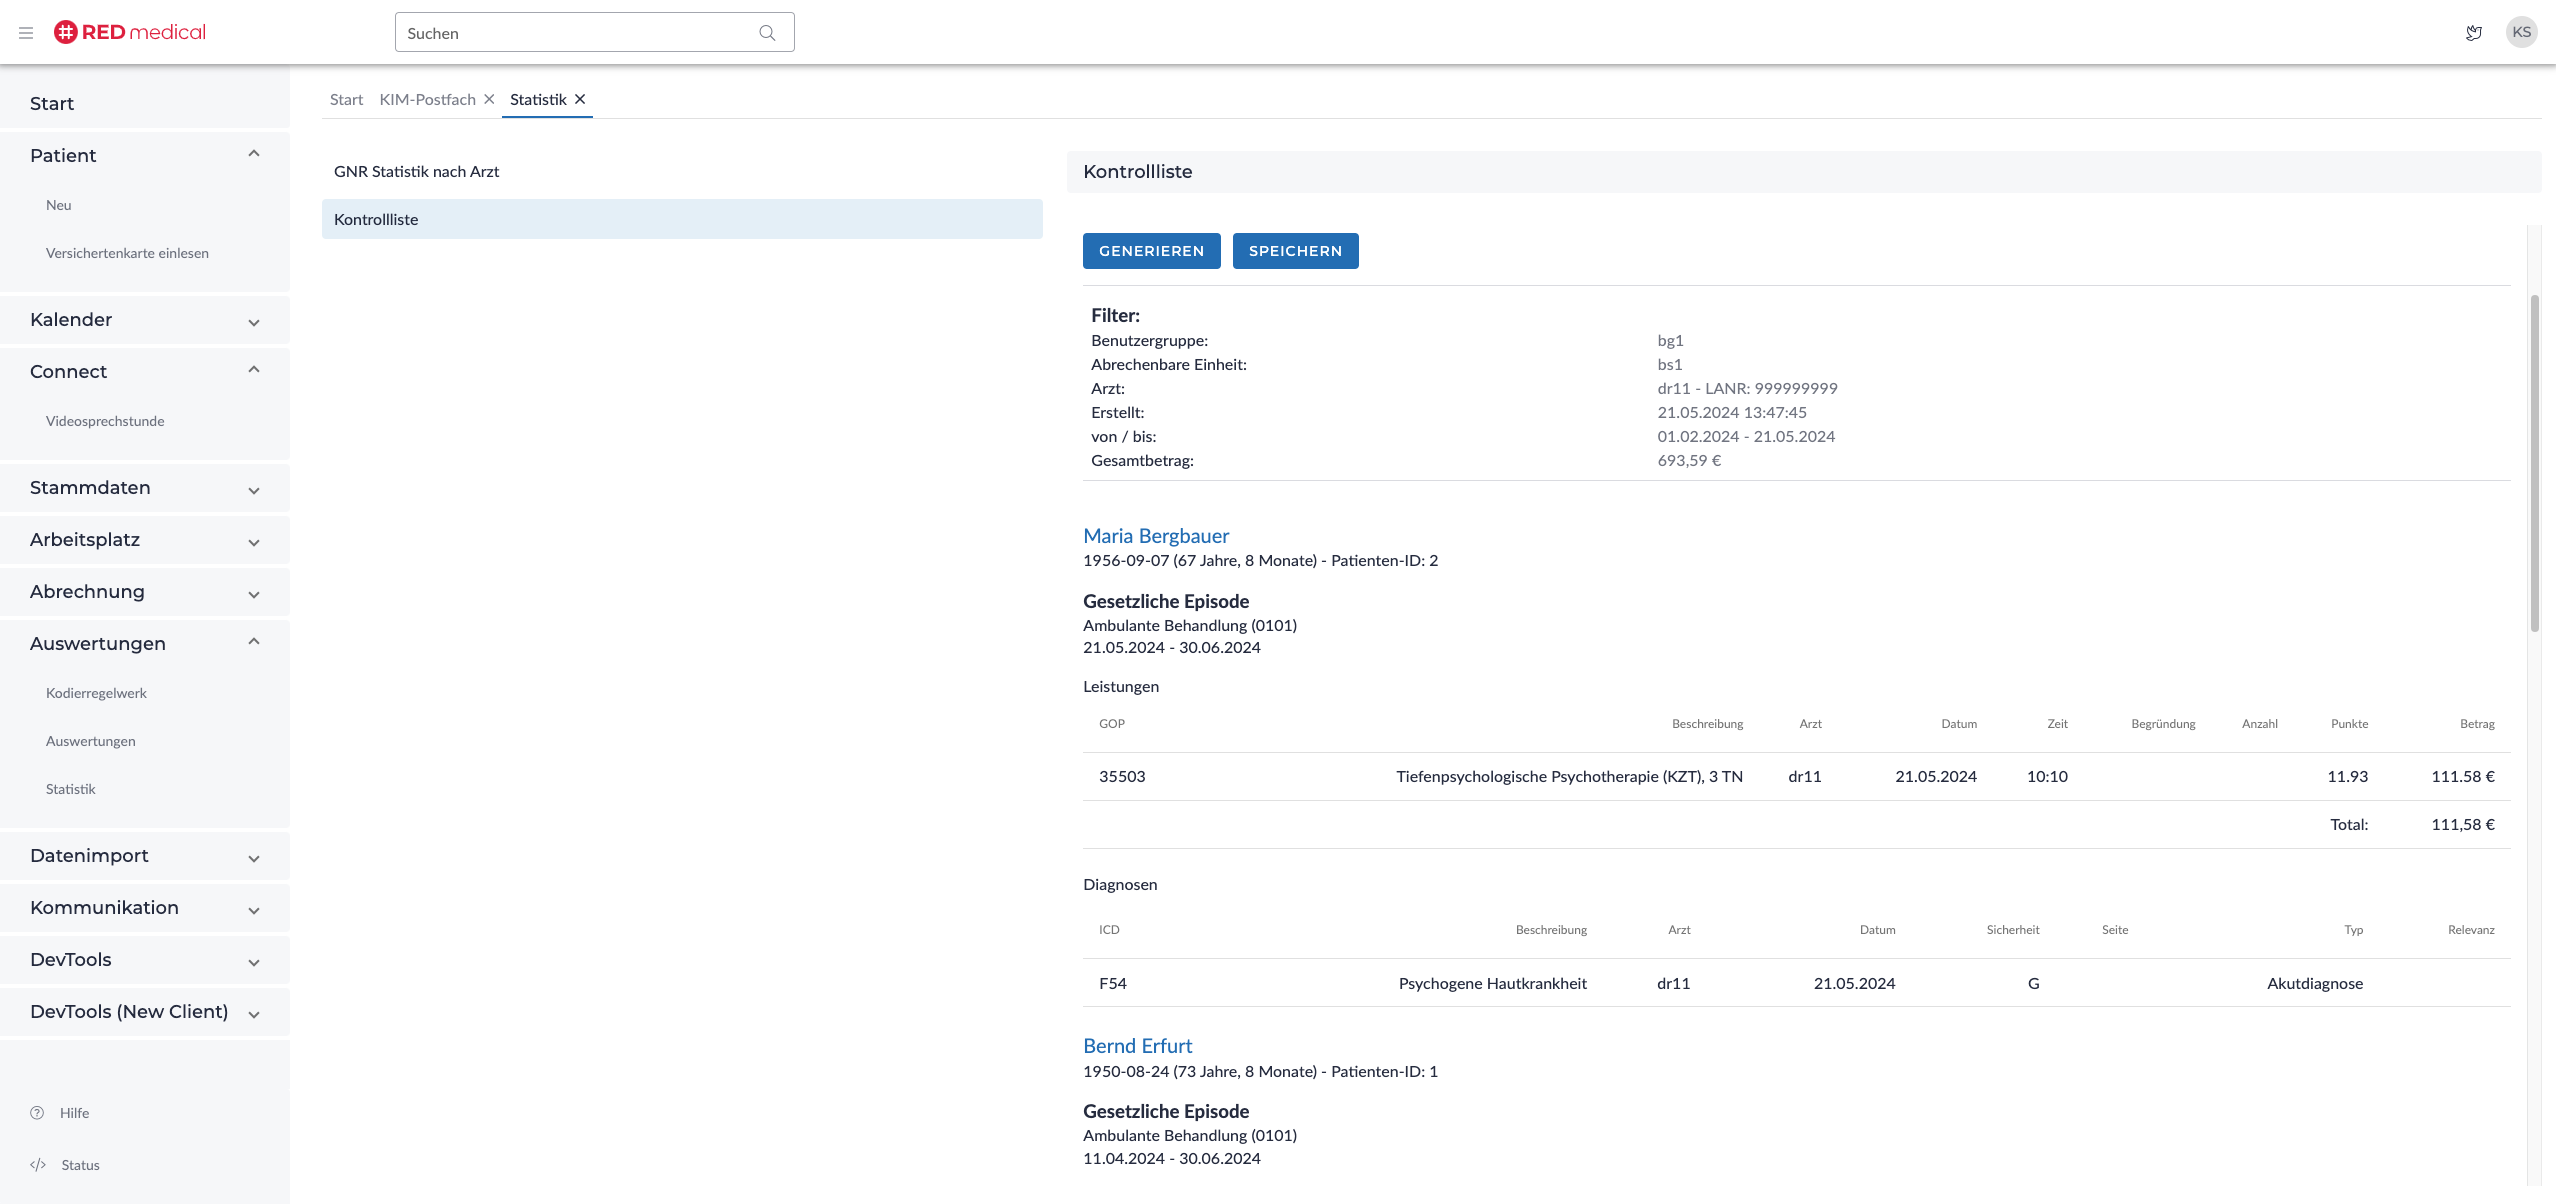Switch to the KIM-Postfach tab
The height and width of the screenshot is (1204, 2556).
pos(427,99)
